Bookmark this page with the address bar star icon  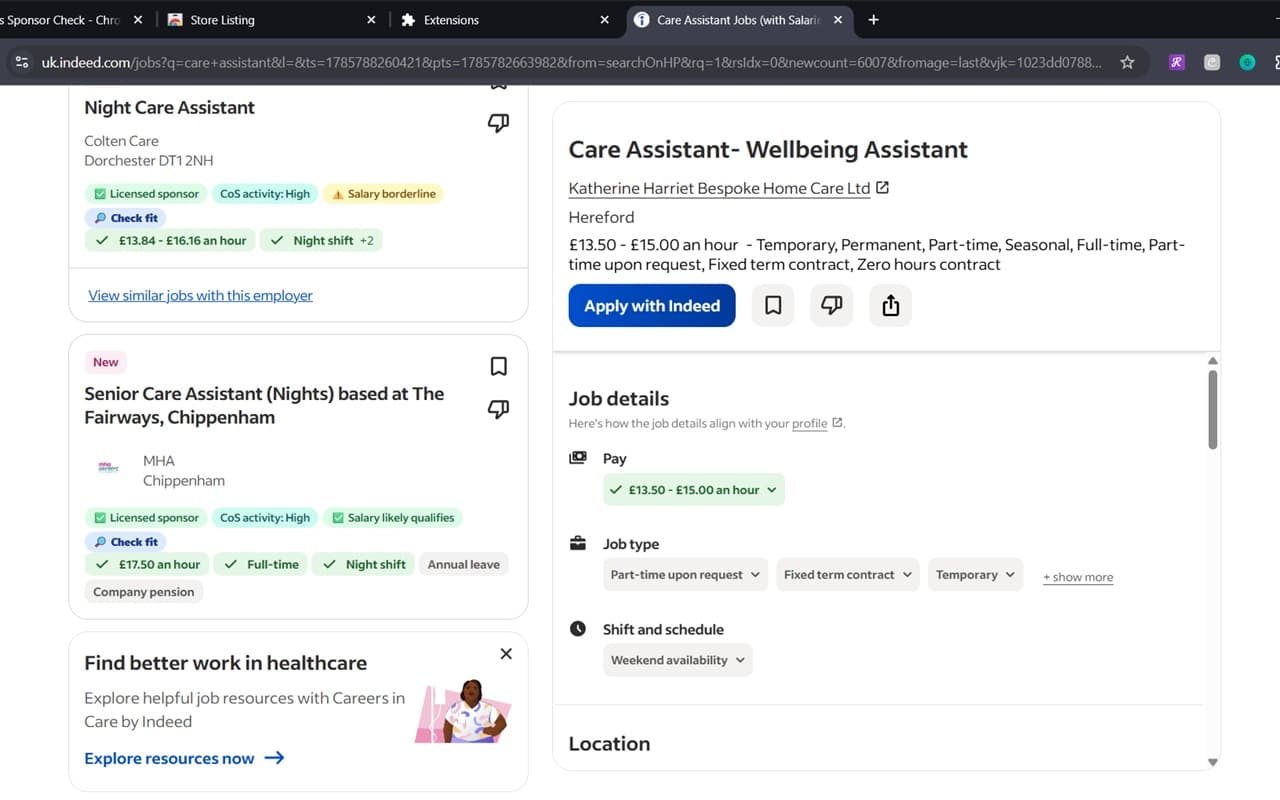click(1127, 62)
